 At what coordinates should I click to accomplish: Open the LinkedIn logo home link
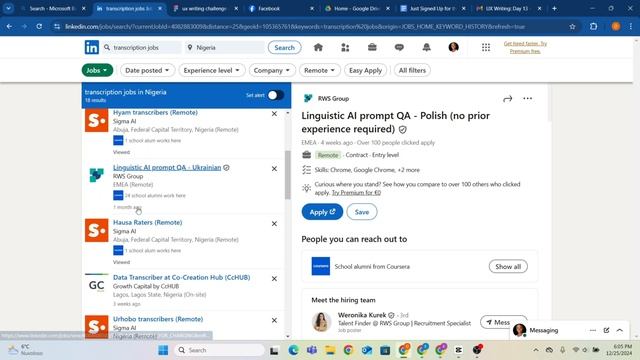(x=91, y=47)
